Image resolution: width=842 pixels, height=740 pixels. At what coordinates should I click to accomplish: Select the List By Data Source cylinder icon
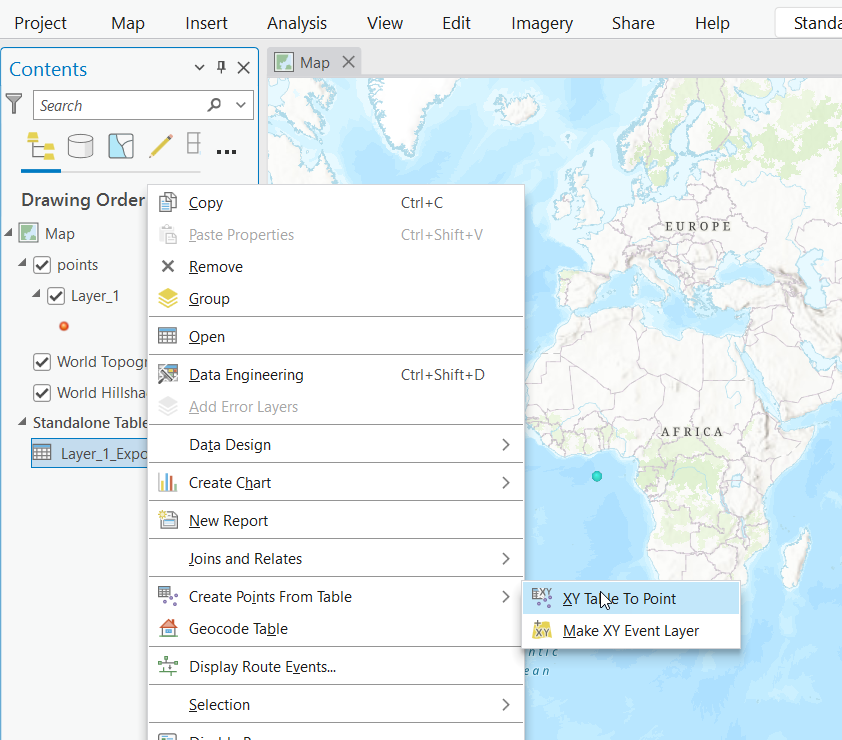click(81, 146)
